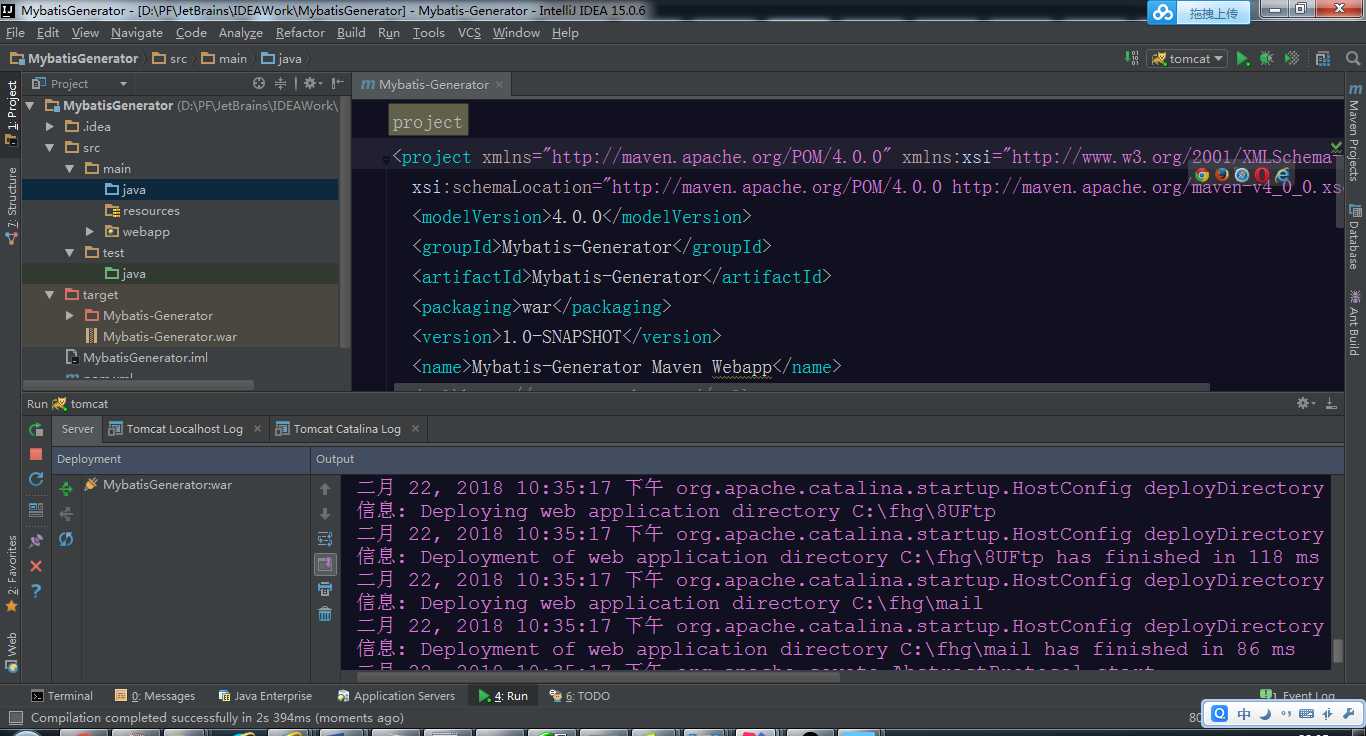Collapse the MybatisGenerator root node
1366x736 pixels.
point(30,105)
